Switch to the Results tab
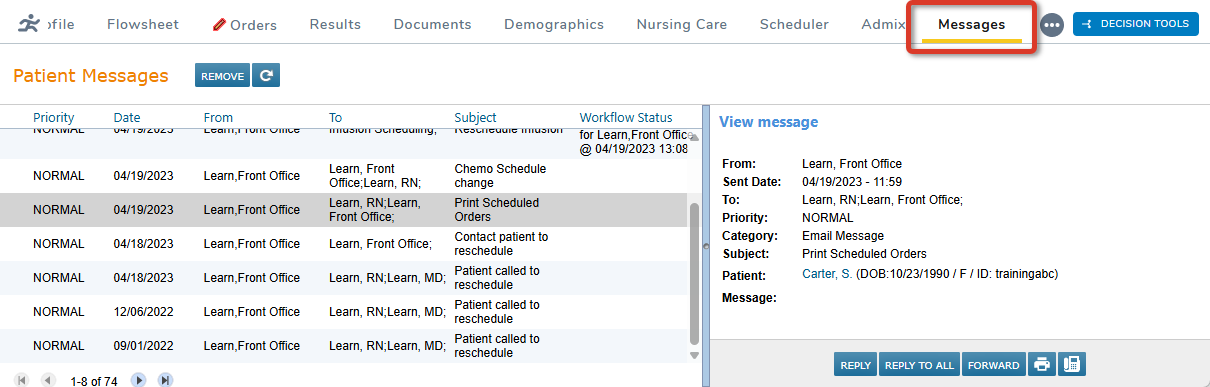 click(335, 24)
